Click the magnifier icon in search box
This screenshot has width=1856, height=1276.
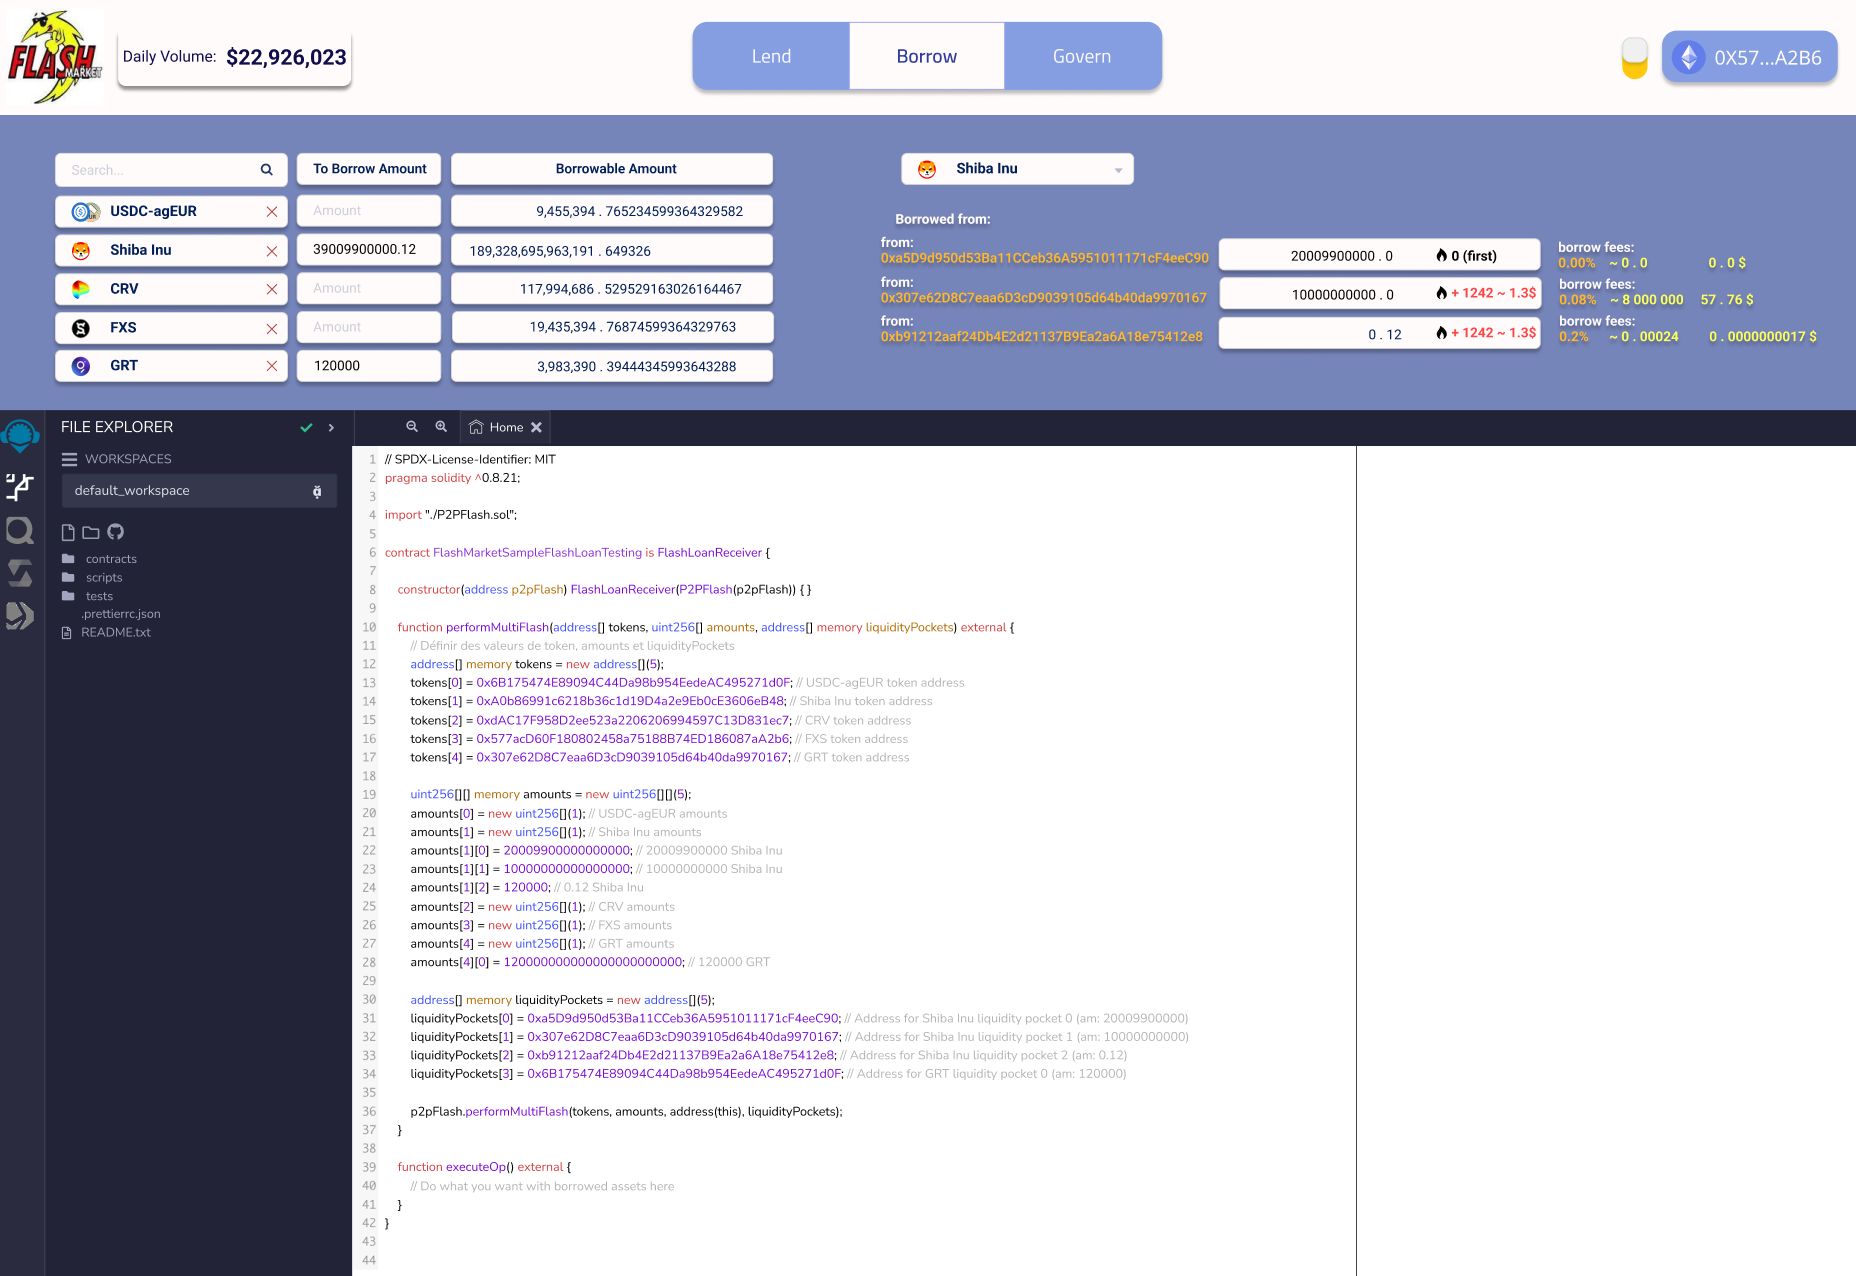pyautogui.click(x=267, y=170)
